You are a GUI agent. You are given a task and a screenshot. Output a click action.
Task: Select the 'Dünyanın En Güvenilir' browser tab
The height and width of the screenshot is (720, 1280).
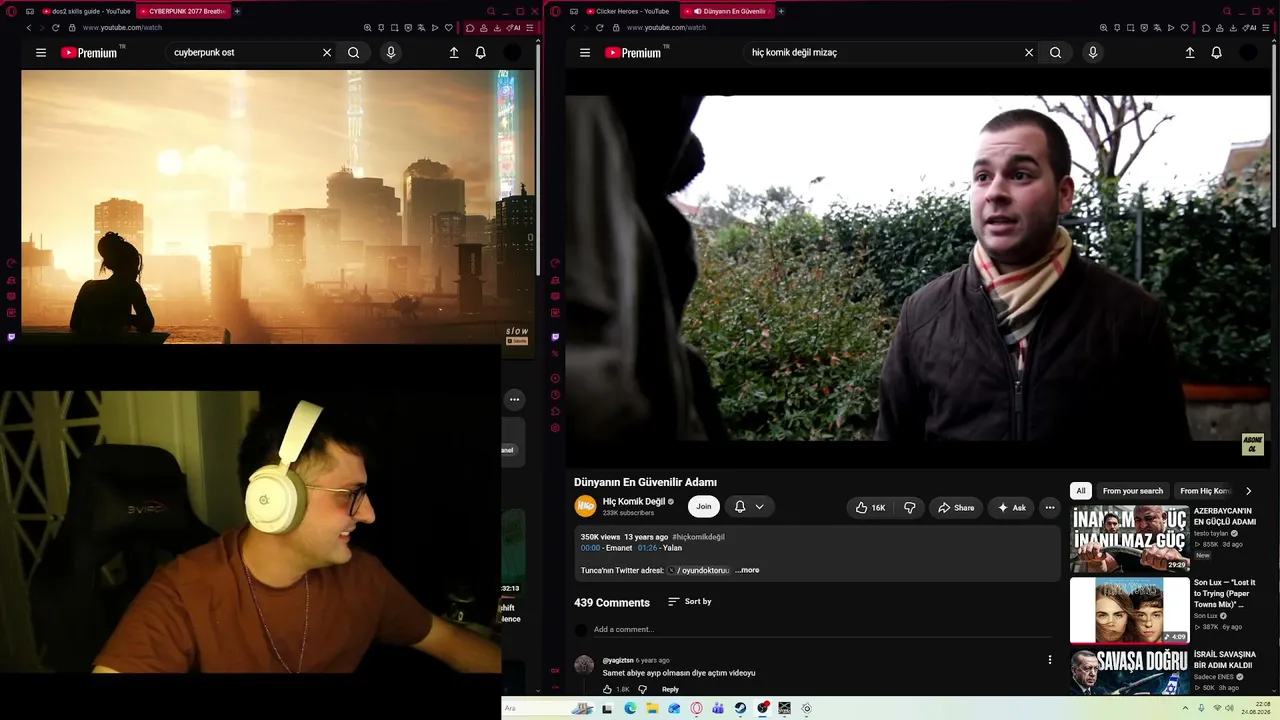coord(728,11)
